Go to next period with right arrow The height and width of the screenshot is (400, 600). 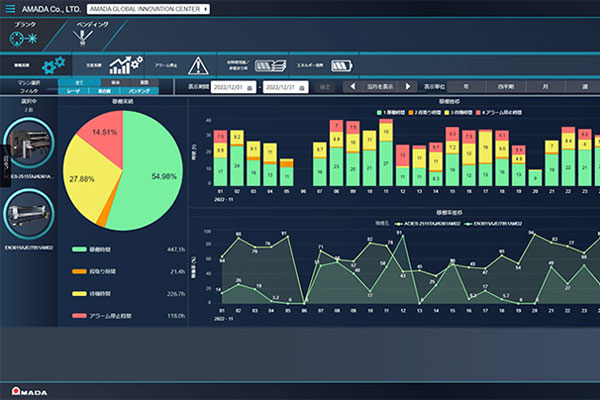click(x=408, y=87)
